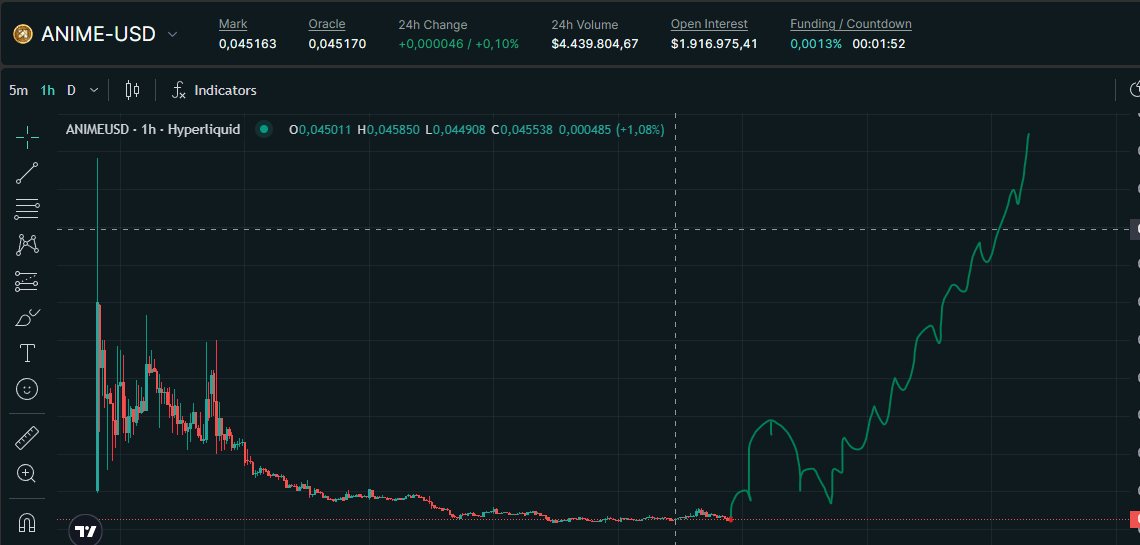The height and width of the screenshot is (545, 1140).
Task: Select the trend line drawing tool
Action: coord(27,173)
